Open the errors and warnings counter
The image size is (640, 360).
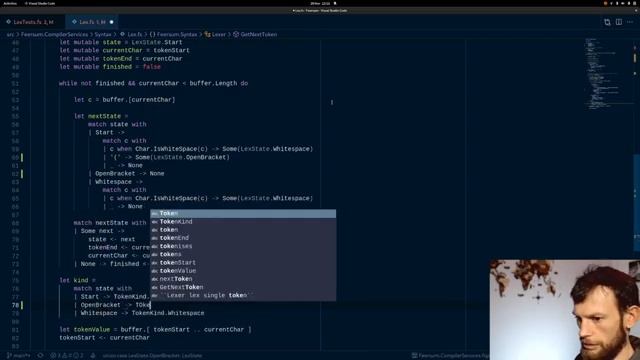pos(67,356)
